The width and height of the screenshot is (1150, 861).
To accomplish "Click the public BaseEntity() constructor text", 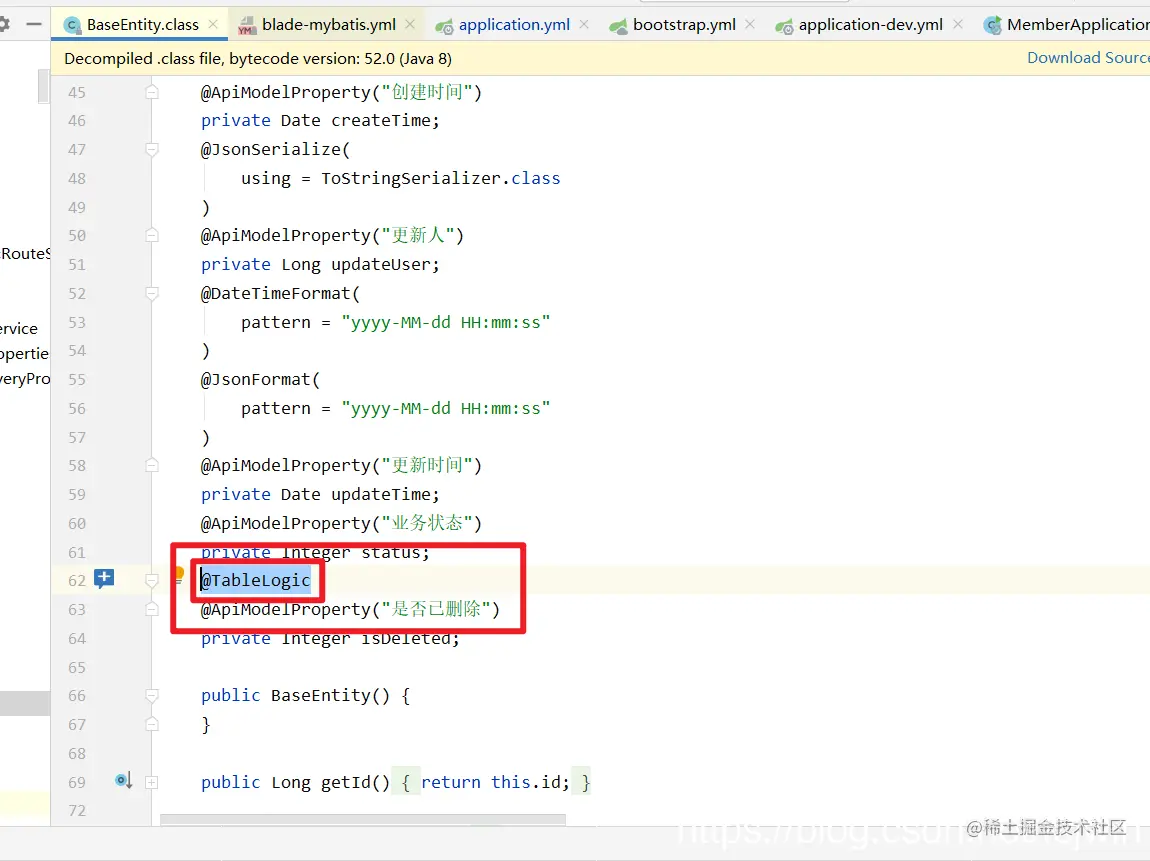I will point(296,696).
